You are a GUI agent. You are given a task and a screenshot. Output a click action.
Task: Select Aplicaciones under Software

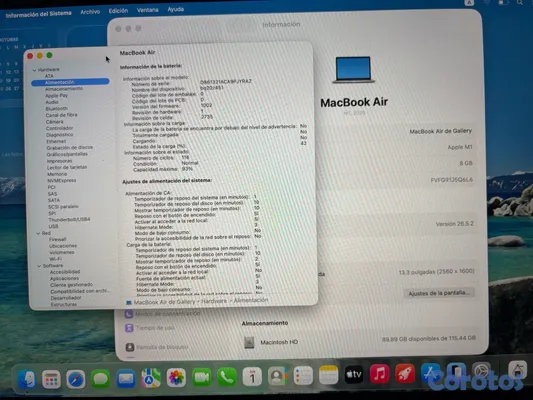(x=64, y=278)
